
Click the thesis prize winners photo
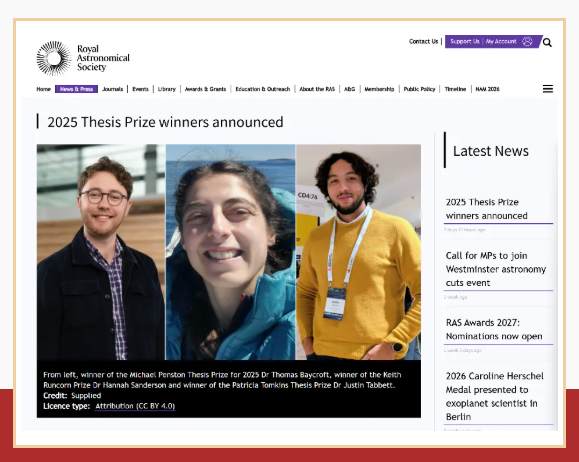(229, 252)
